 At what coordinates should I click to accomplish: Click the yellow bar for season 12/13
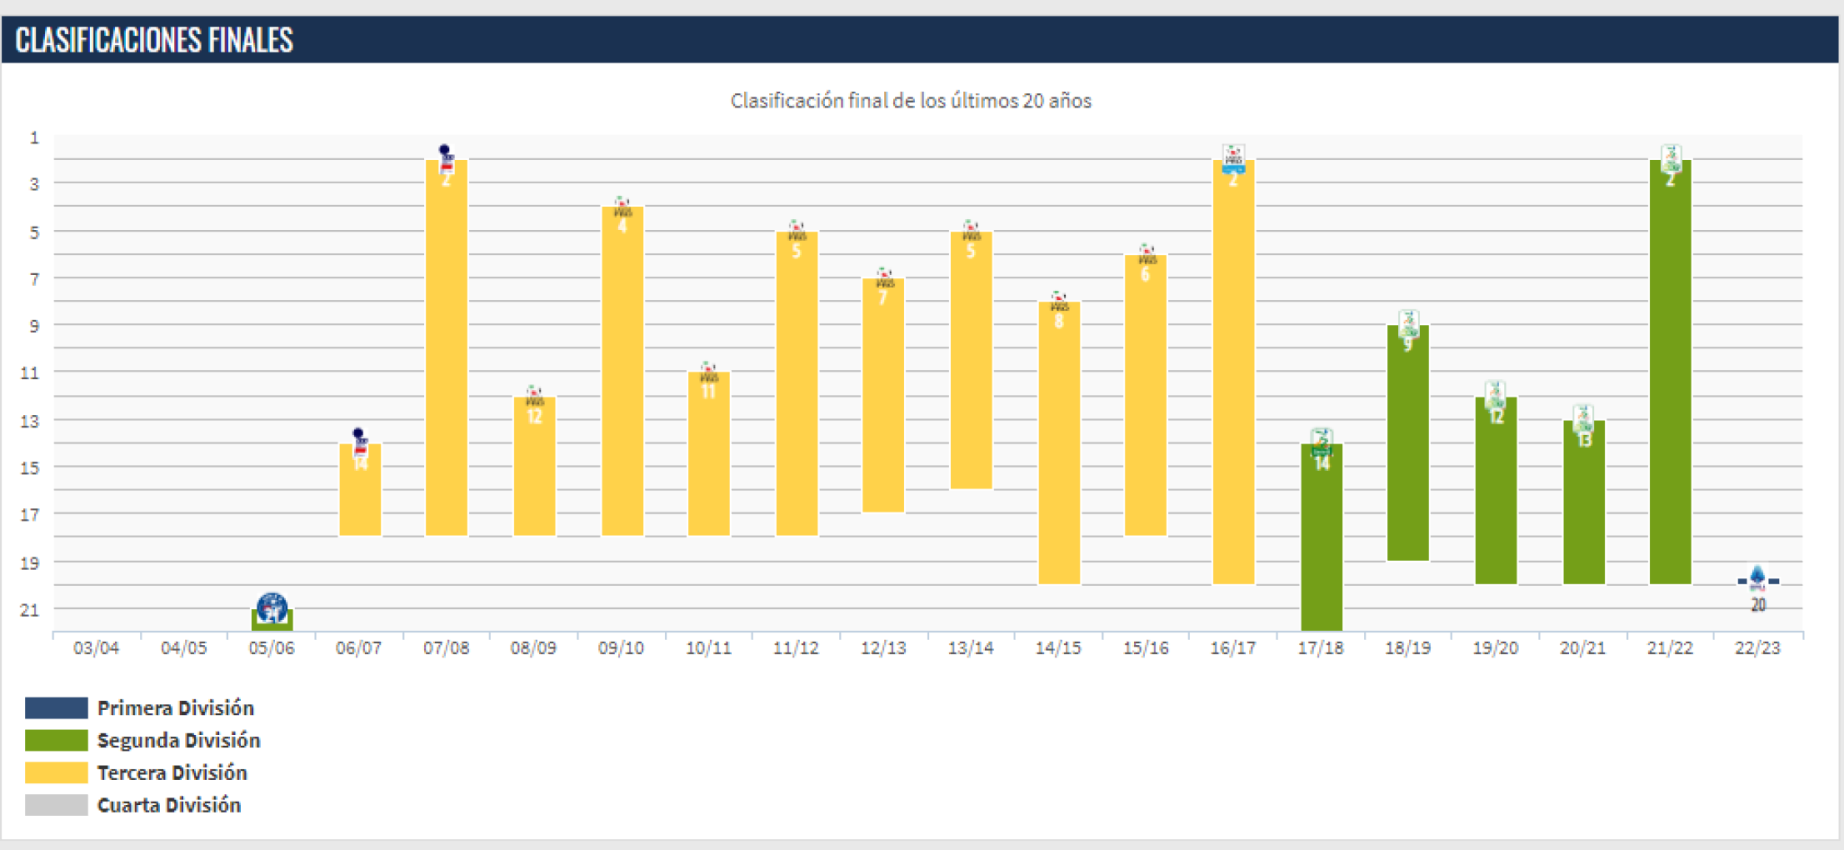click(884, 395)
